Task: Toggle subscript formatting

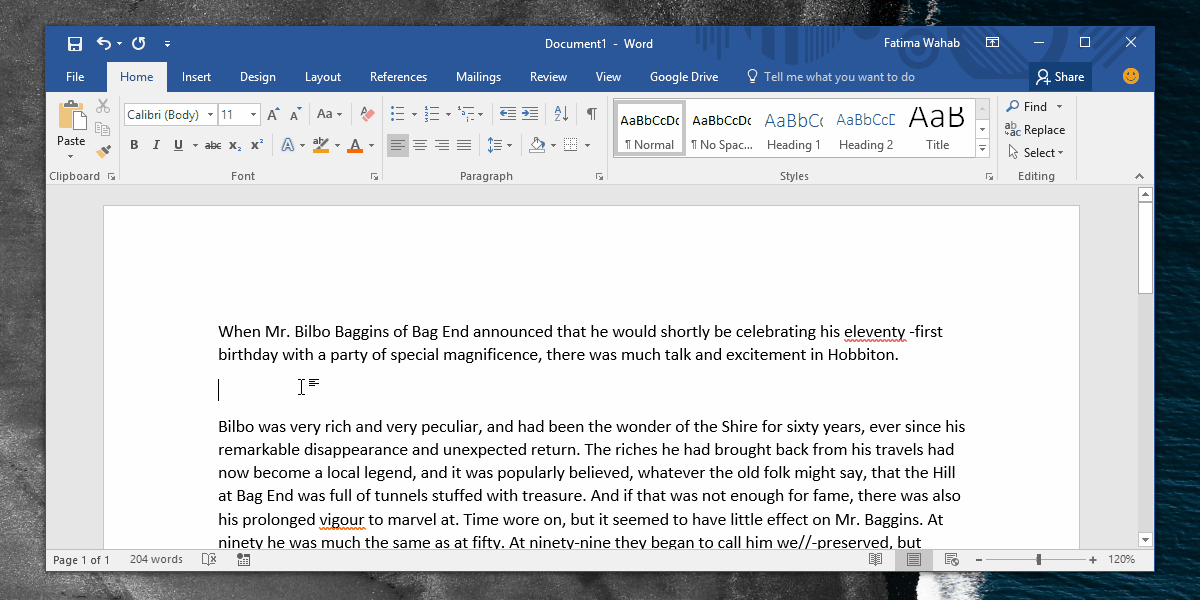Action: click(x=233, y=145)
